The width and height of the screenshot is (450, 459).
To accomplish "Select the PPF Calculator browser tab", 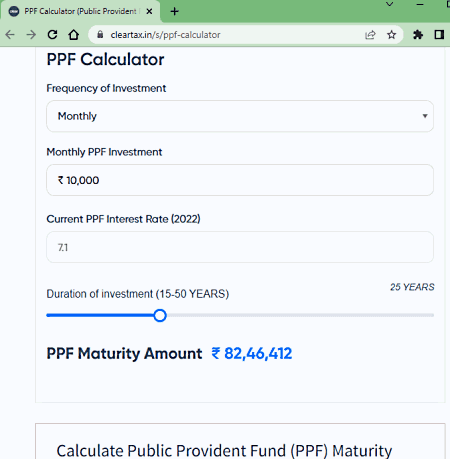I will [x=80, y=12].
